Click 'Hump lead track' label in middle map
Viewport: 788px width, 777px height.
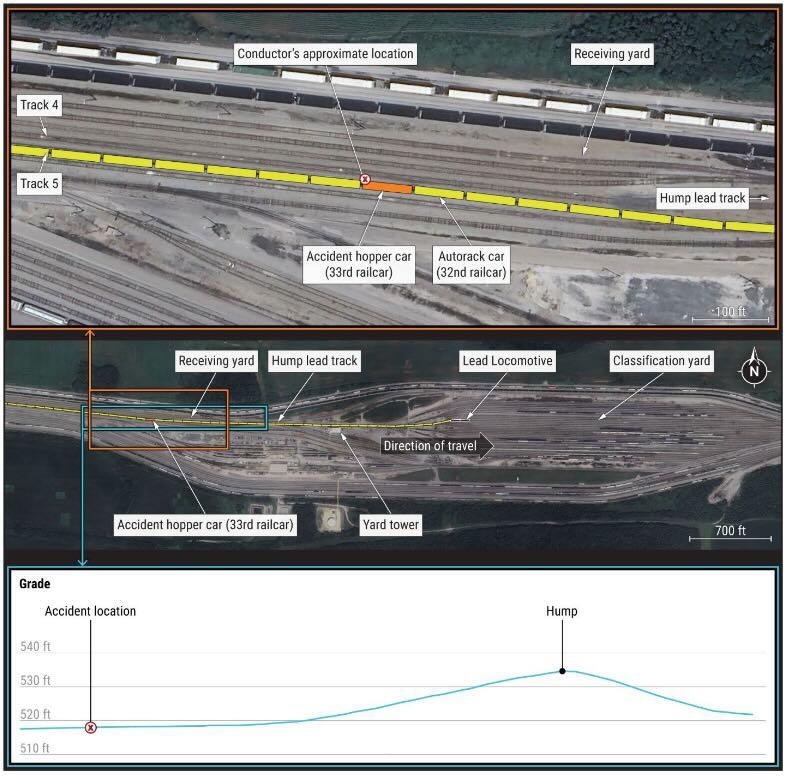[314, 361]
